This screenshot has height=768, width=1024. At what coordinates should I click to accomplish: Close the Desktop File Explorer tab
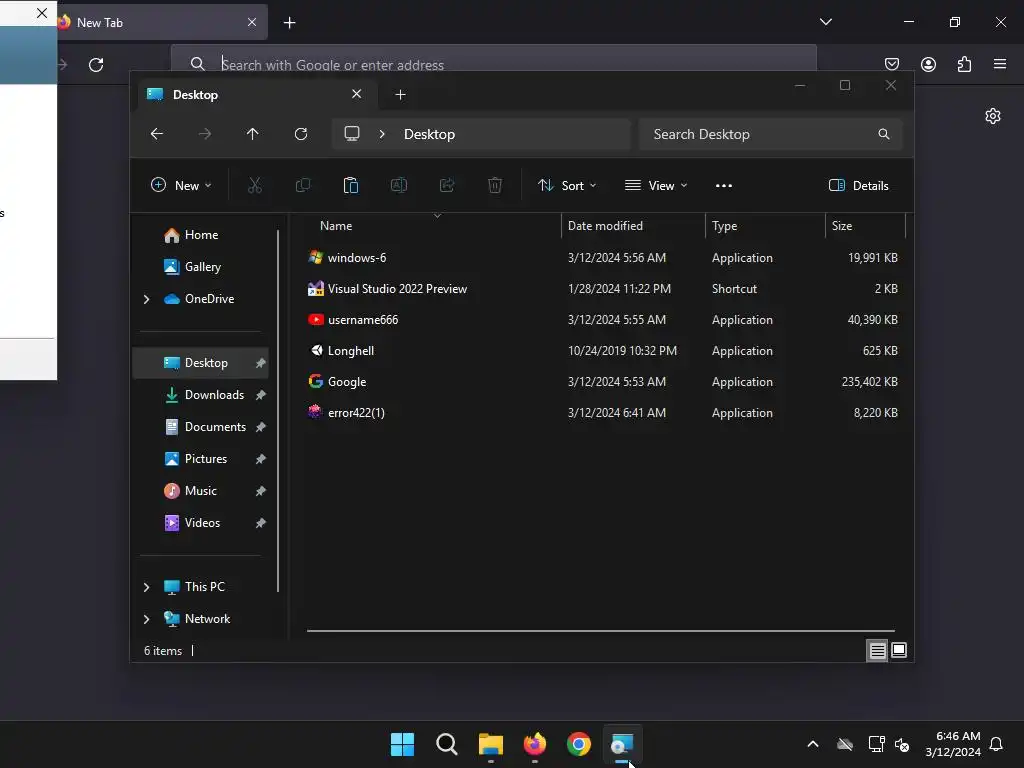pyautogui.click(x=357, y=94)
